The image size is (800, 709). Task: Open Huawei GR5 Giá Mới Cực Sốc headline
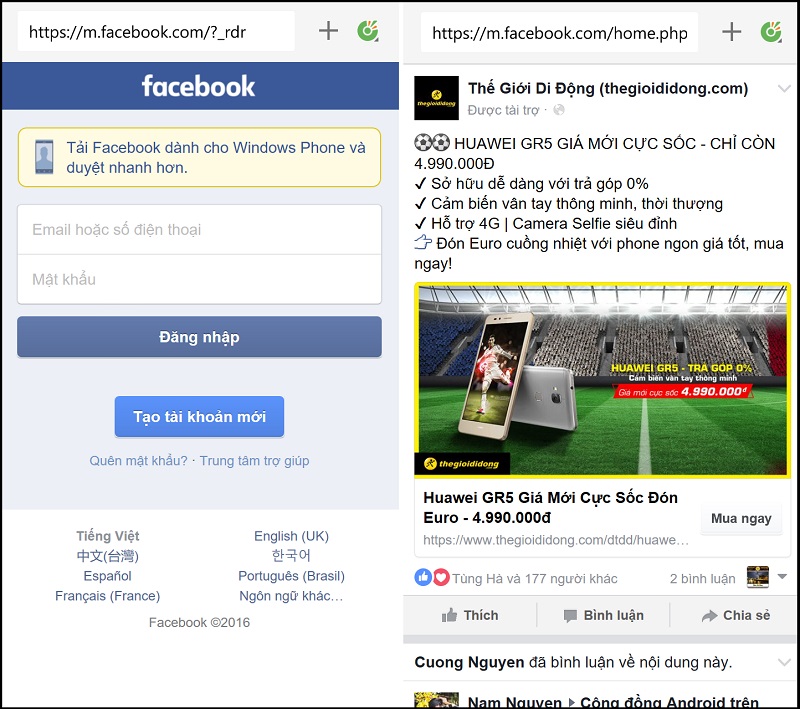click(551, 508)
